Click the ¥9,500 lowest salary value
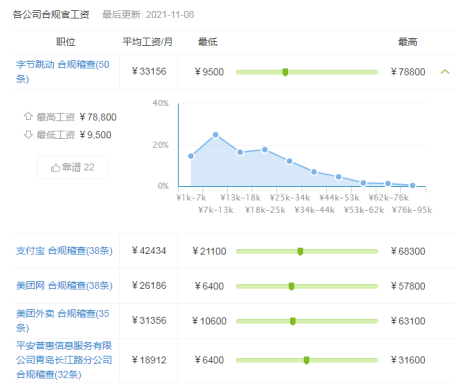 pos(95,135)
